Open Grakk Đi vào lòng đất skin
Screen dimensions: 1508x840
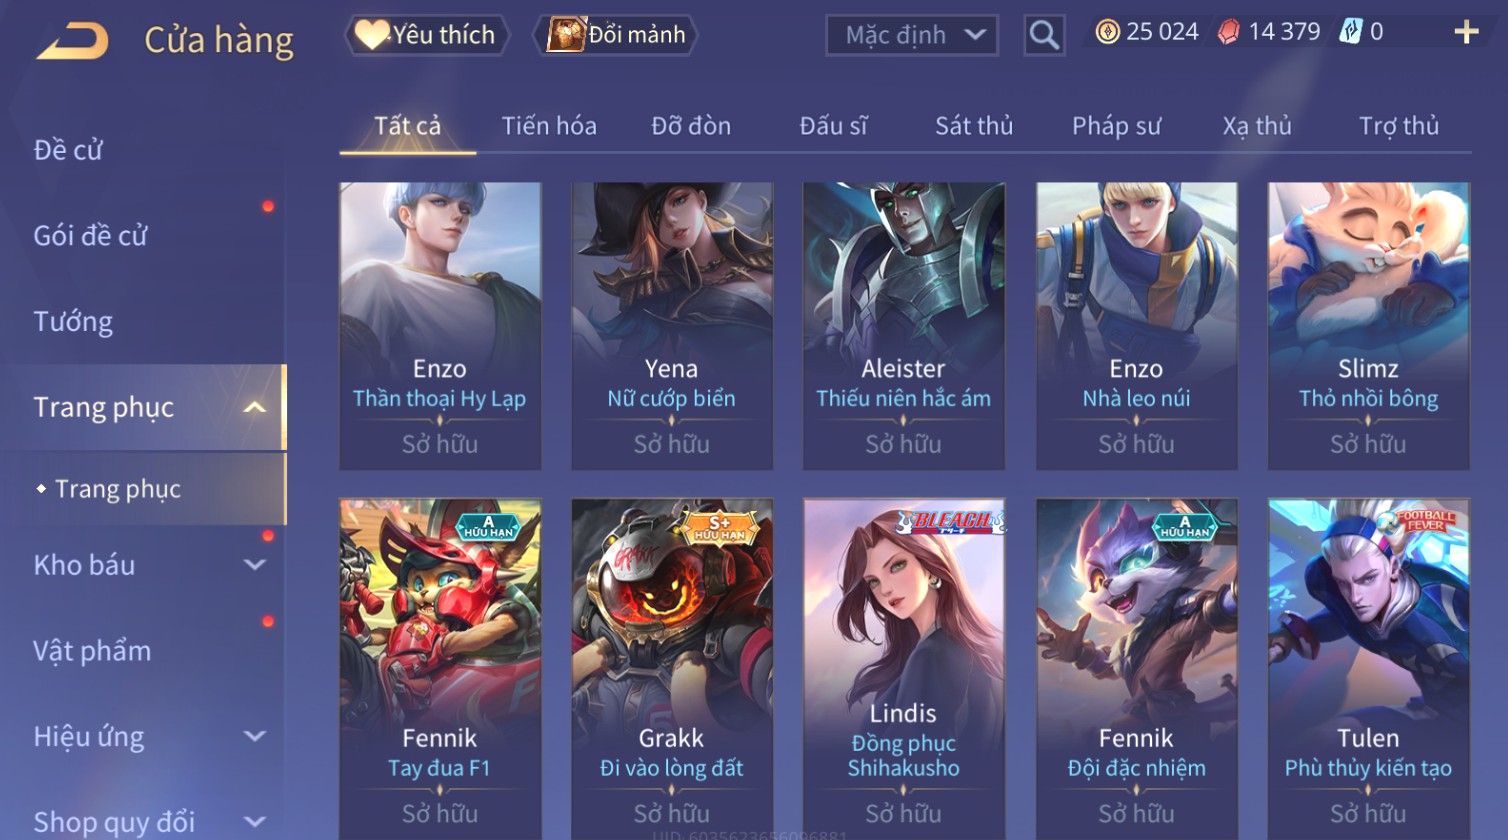pos(672,668)
